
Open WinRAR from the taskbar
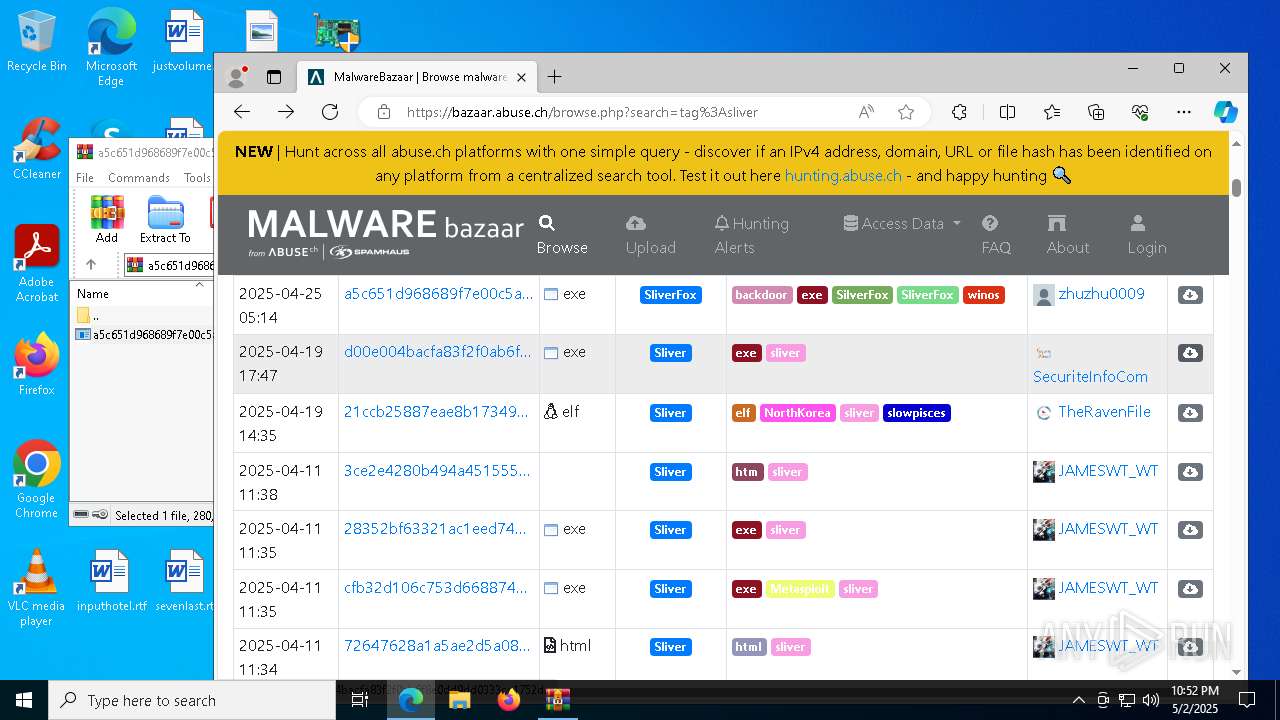[558, 700]
